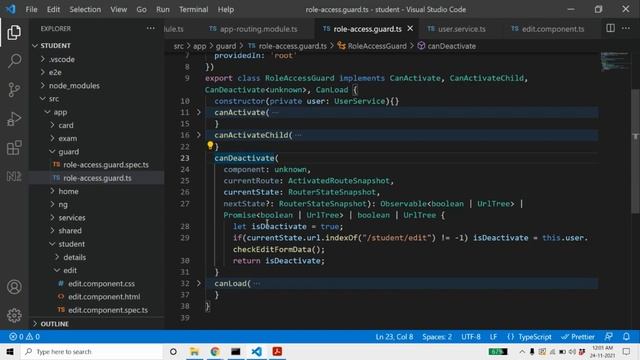Open the Manage gear icon
The width and height of the screenshot is (640, 360).
(x=14, y=315)
